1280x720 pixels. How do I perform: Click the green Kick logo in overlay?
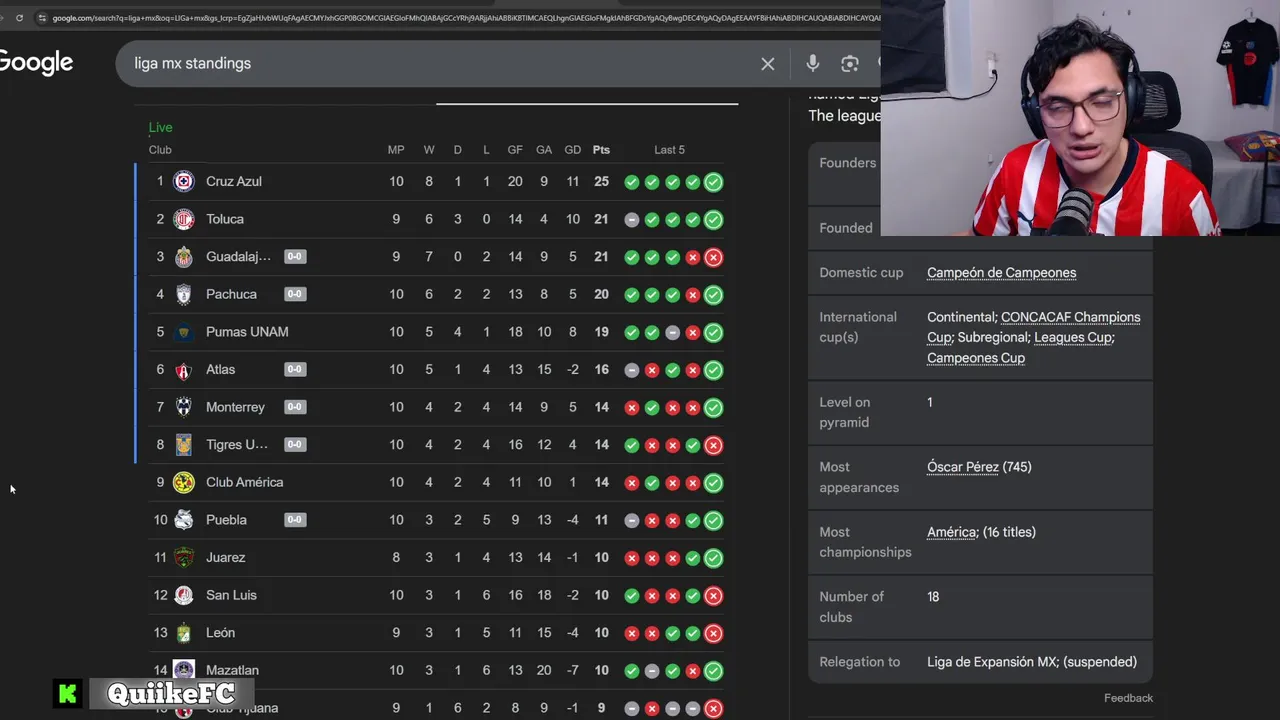click(x=68, y=694)
